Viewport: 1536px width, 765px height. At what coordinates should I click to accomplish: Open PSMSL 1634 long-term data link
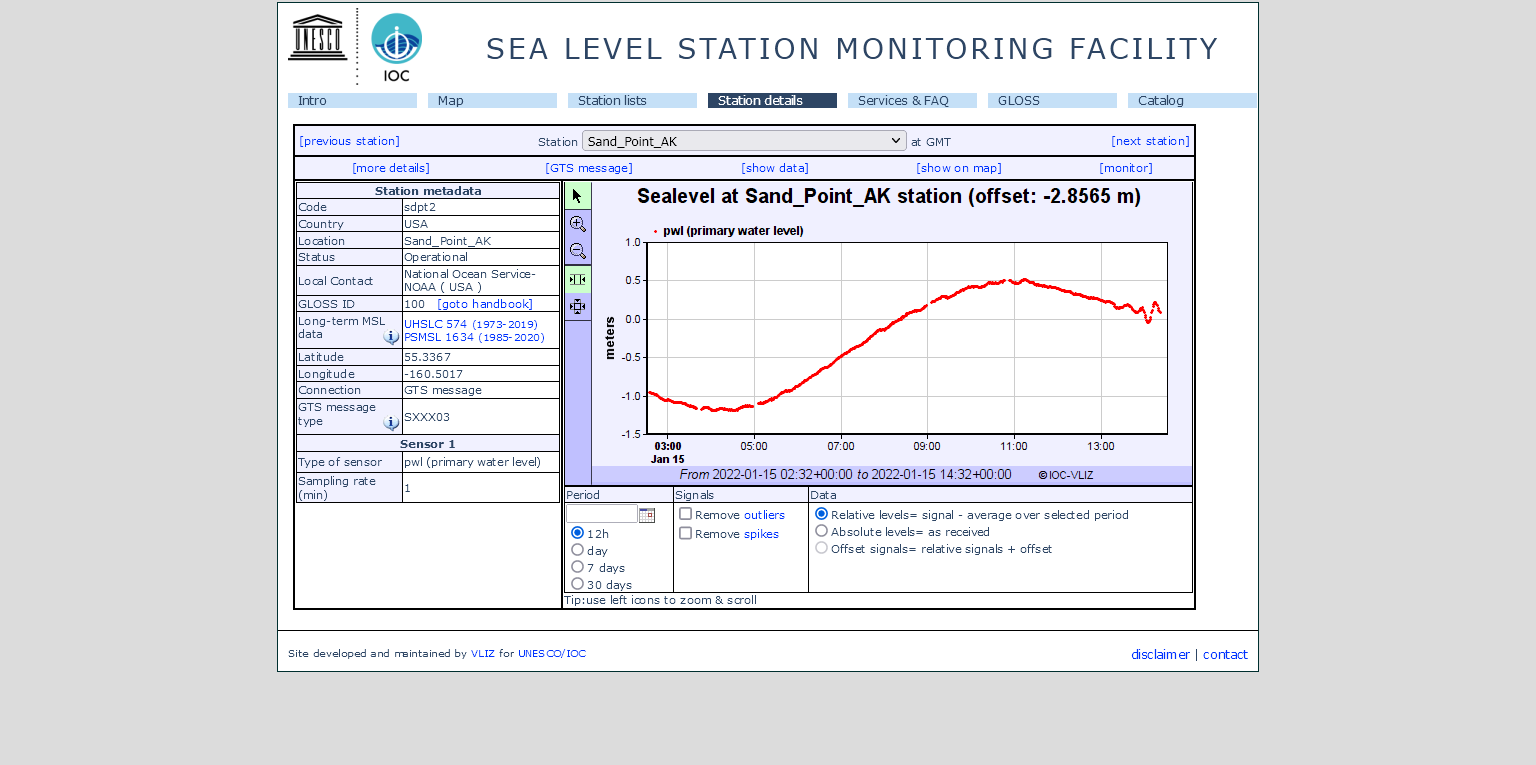click(474, 338)
